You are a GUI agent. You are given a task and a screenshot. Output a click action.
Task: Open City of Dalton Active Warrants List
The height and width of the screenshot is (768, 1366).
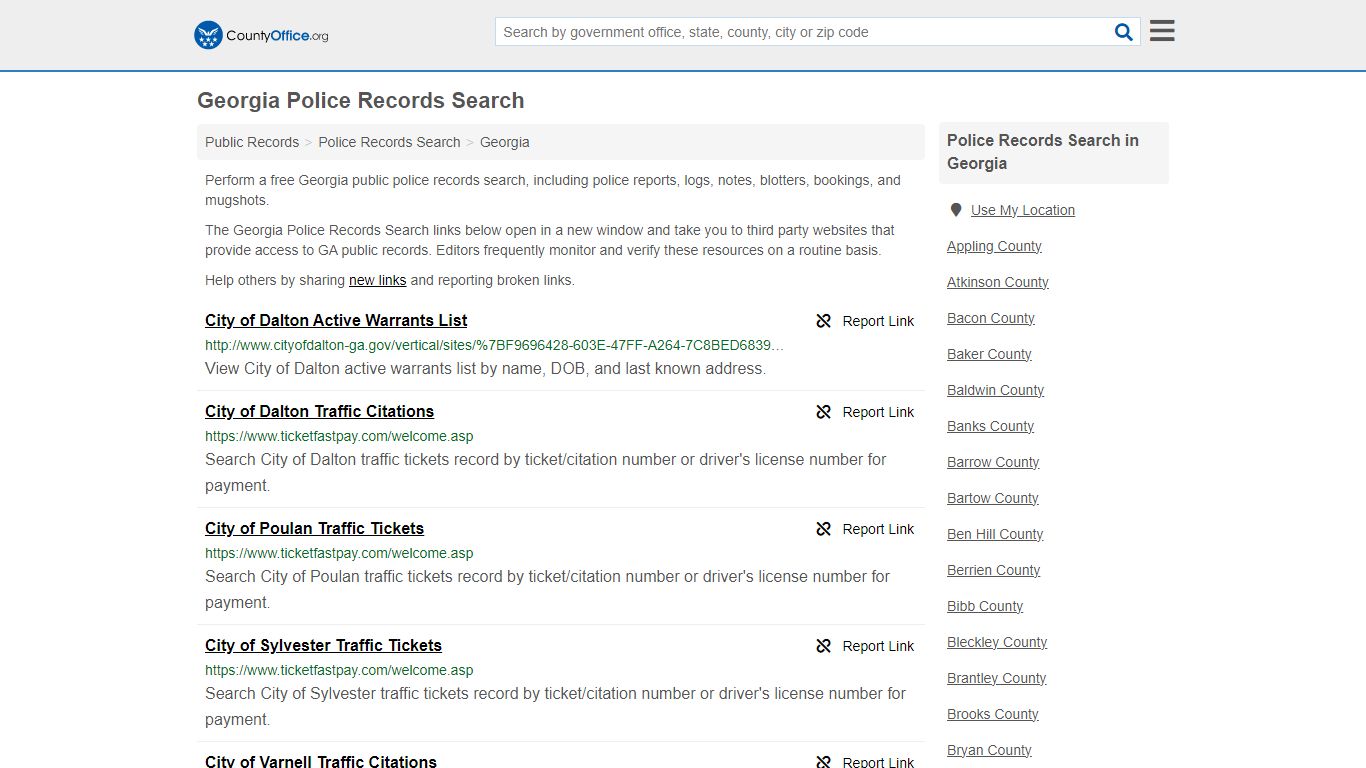[336, 320]
